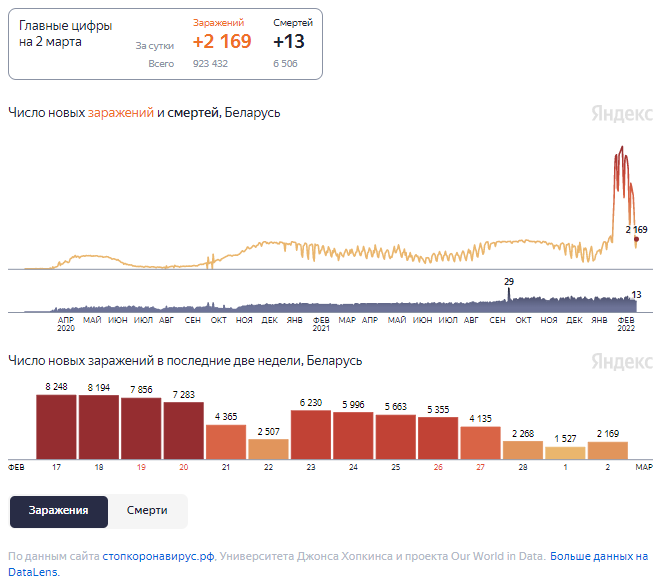Select the 4 135 bar for February 27
The width and height of the screenshot is (661, 587).
[x=480, y=442]
